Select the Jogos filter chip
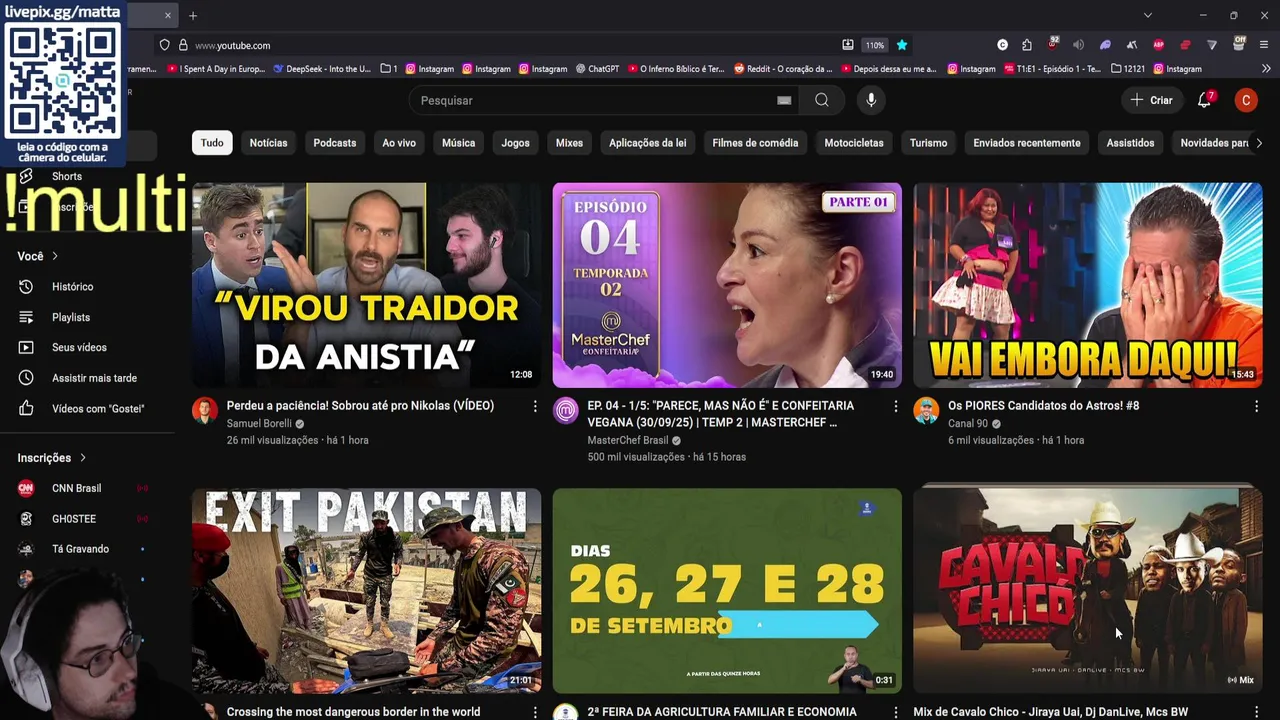This screenshot has width=1280, height=720. tap(515, 143)
